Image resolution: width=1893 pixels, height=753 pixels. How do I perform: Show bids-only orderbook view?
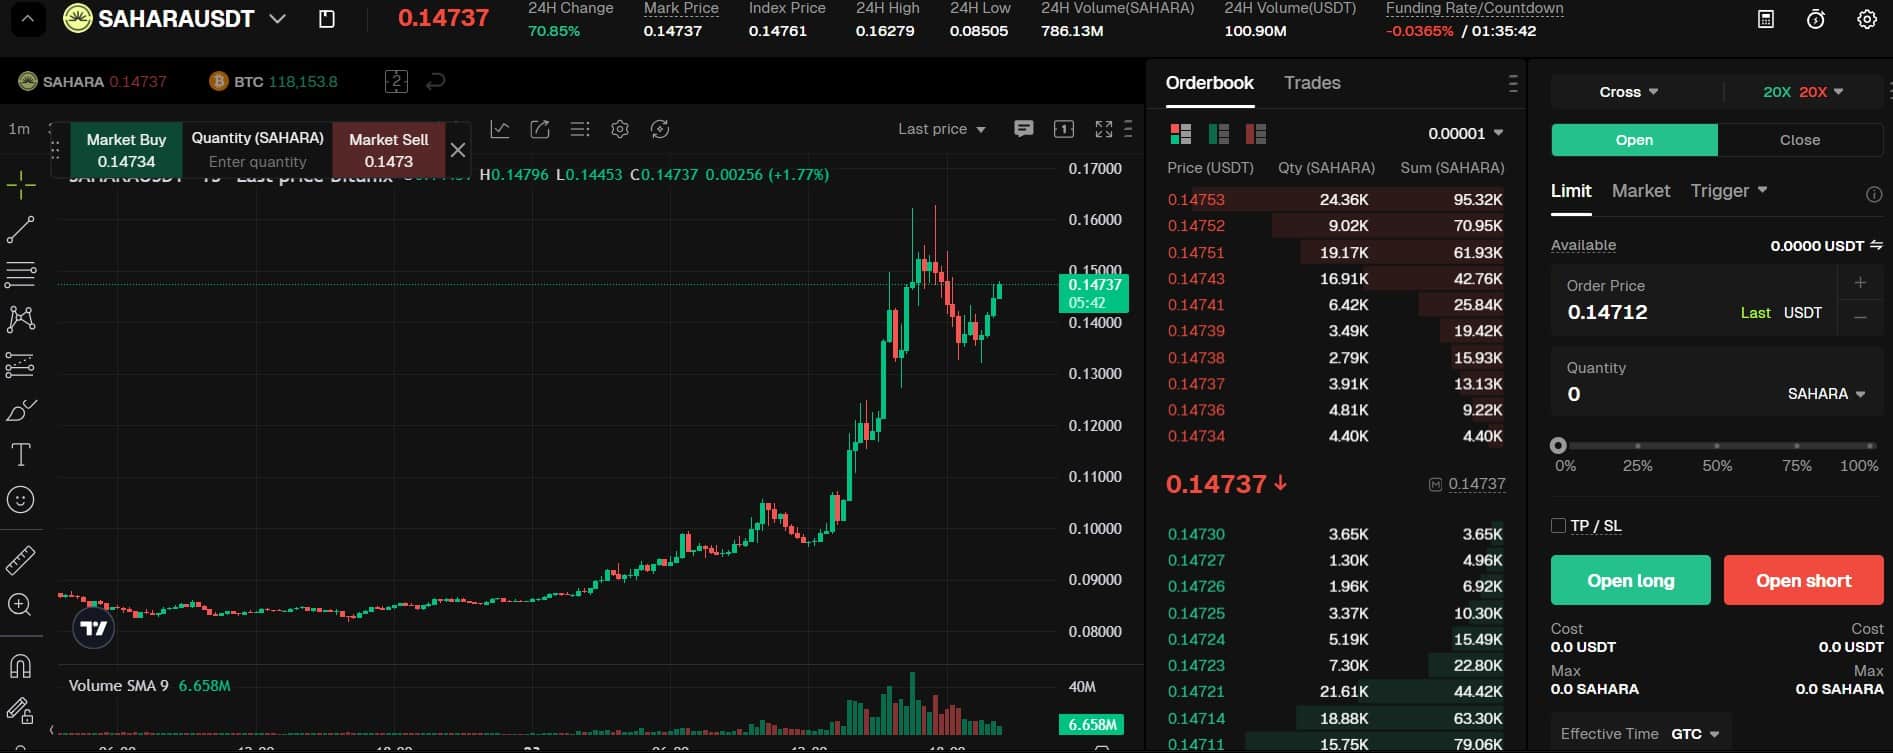pos(1218,133)
